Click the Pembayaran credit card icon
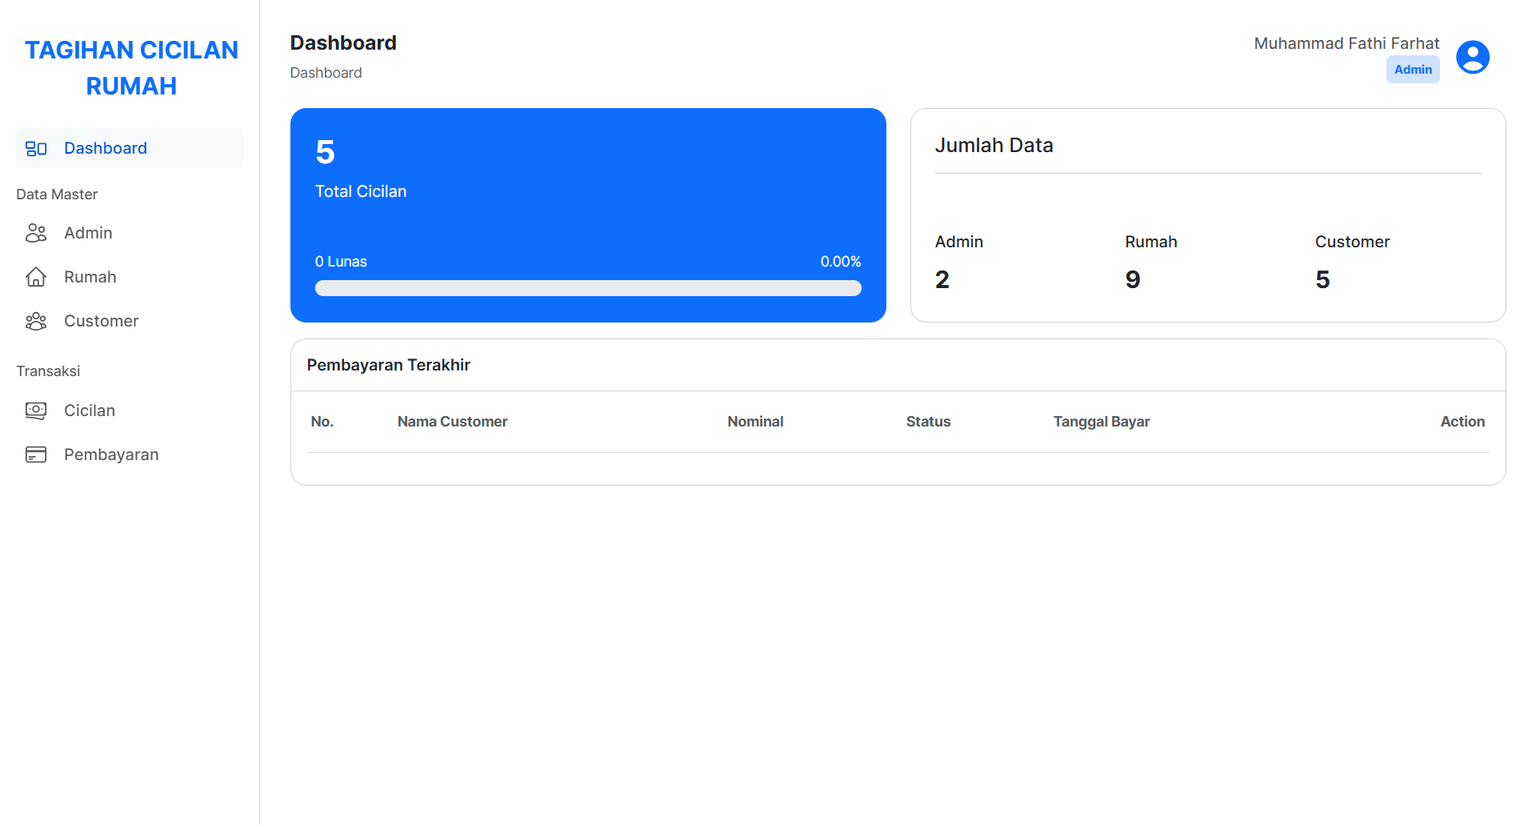Viewport: 1536px width, 825px height. (x=36, y=455)
